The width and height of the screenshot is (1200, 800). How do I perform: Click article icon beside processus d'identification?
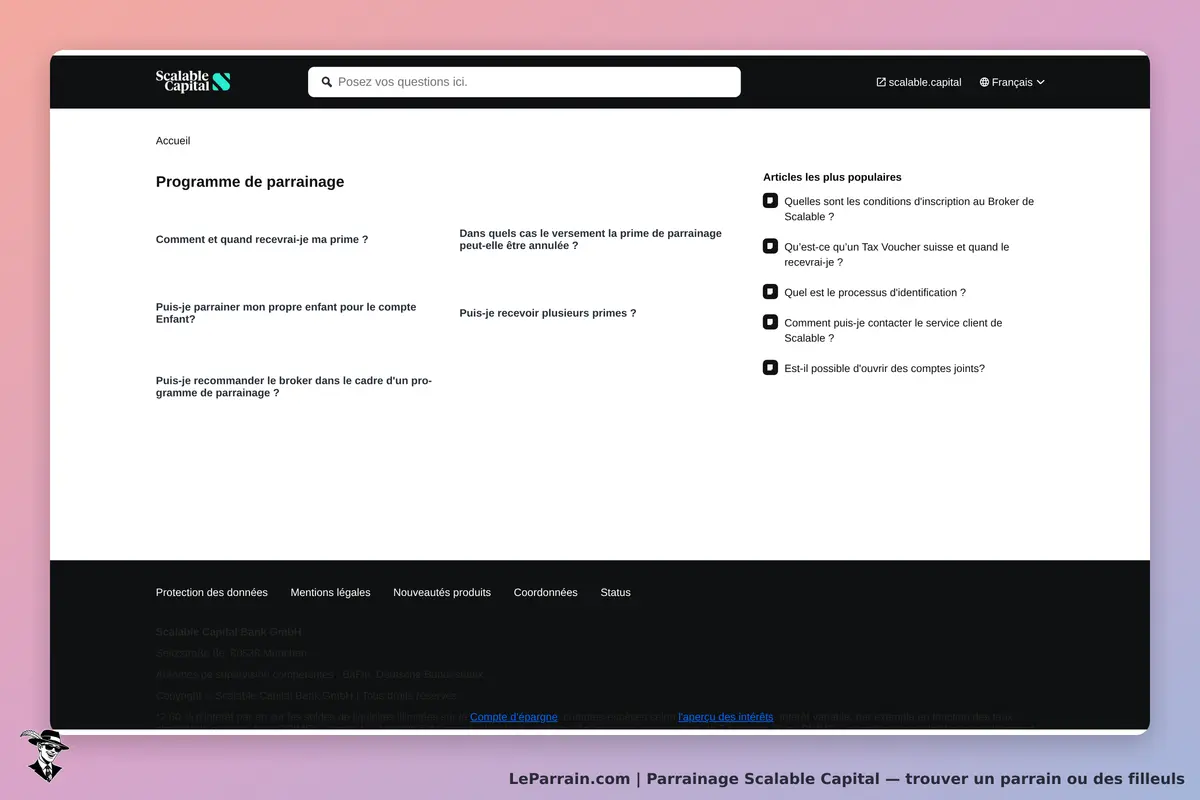pyautogui.click(x=770, y=292)
